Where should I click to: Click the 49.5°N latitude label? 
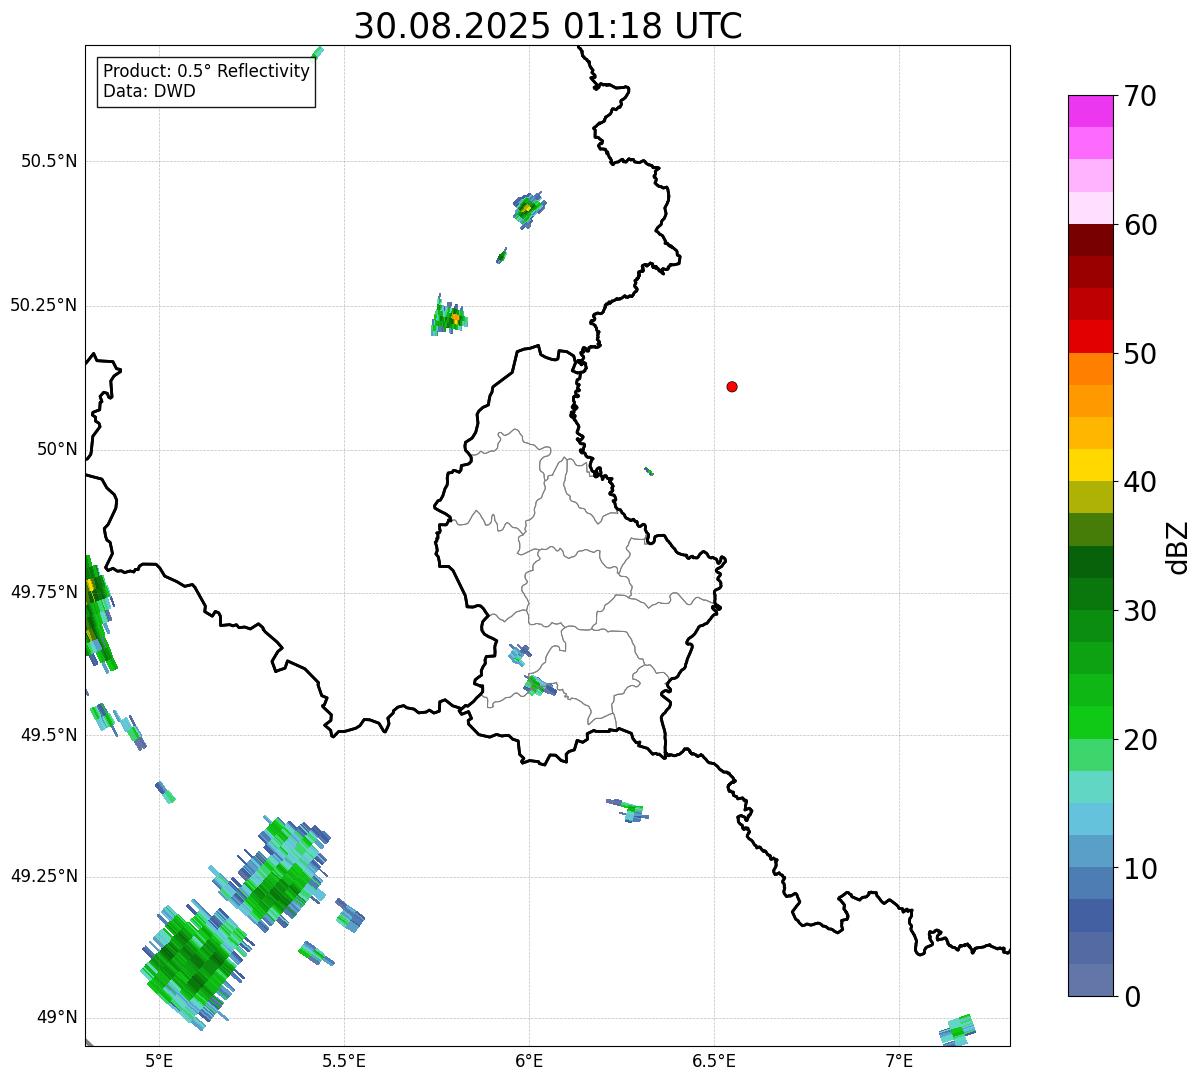[49, 735]
